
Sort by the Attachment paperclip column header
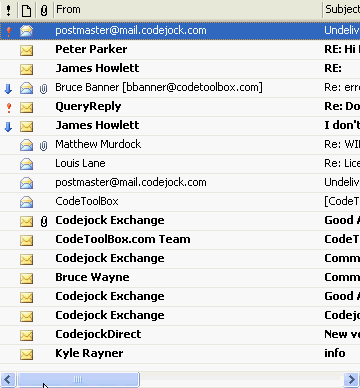(44, 10)
